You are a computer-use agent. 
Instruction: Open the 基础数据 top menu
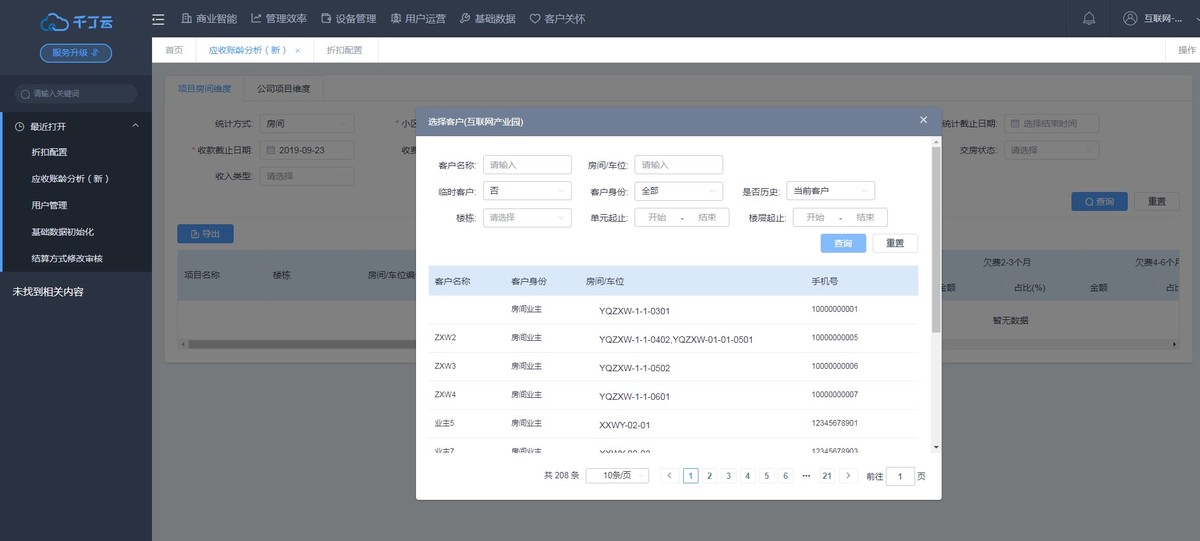pos(487,19)
